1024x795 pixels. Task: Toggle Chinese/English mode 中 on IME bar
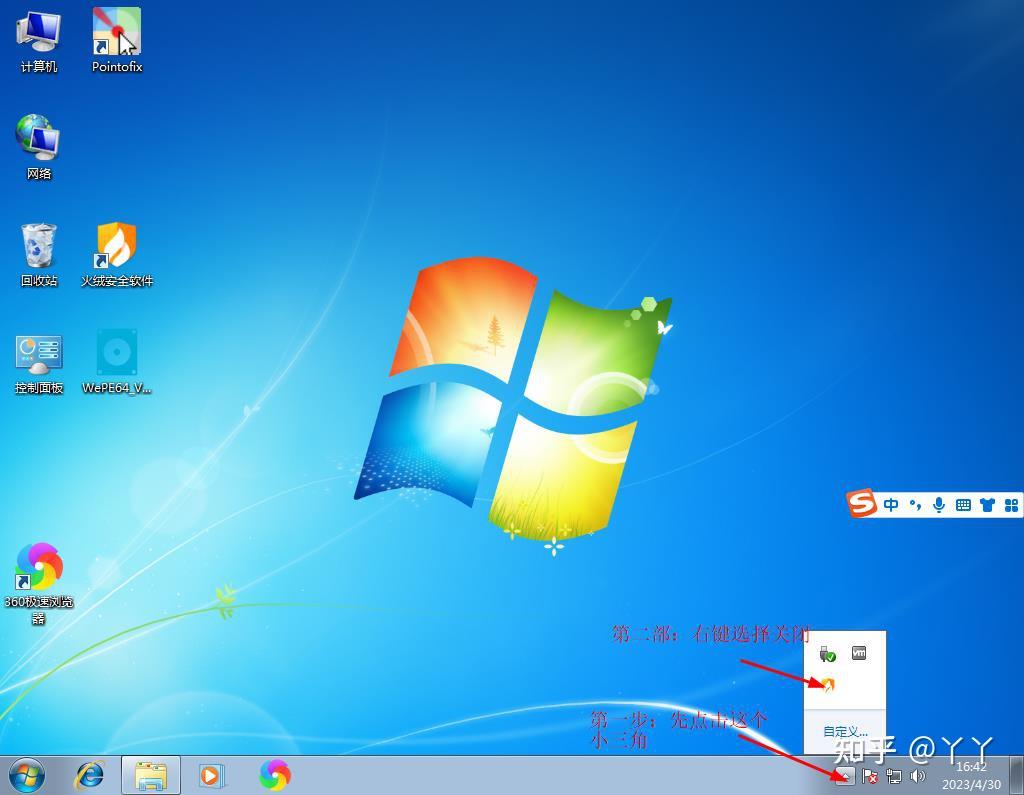(x=891, y=505)
